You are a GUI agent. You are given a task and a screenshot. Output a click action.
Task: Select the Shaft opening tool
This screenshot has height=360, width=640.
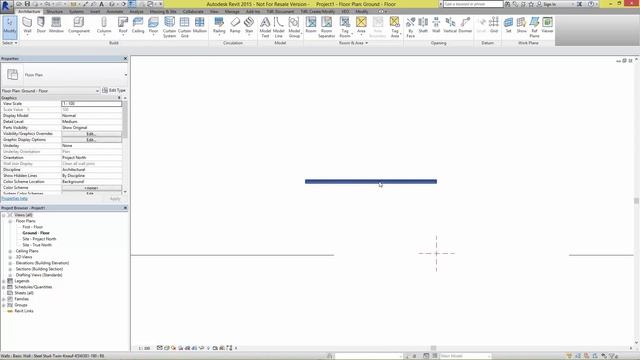click(x=423, y=25)
